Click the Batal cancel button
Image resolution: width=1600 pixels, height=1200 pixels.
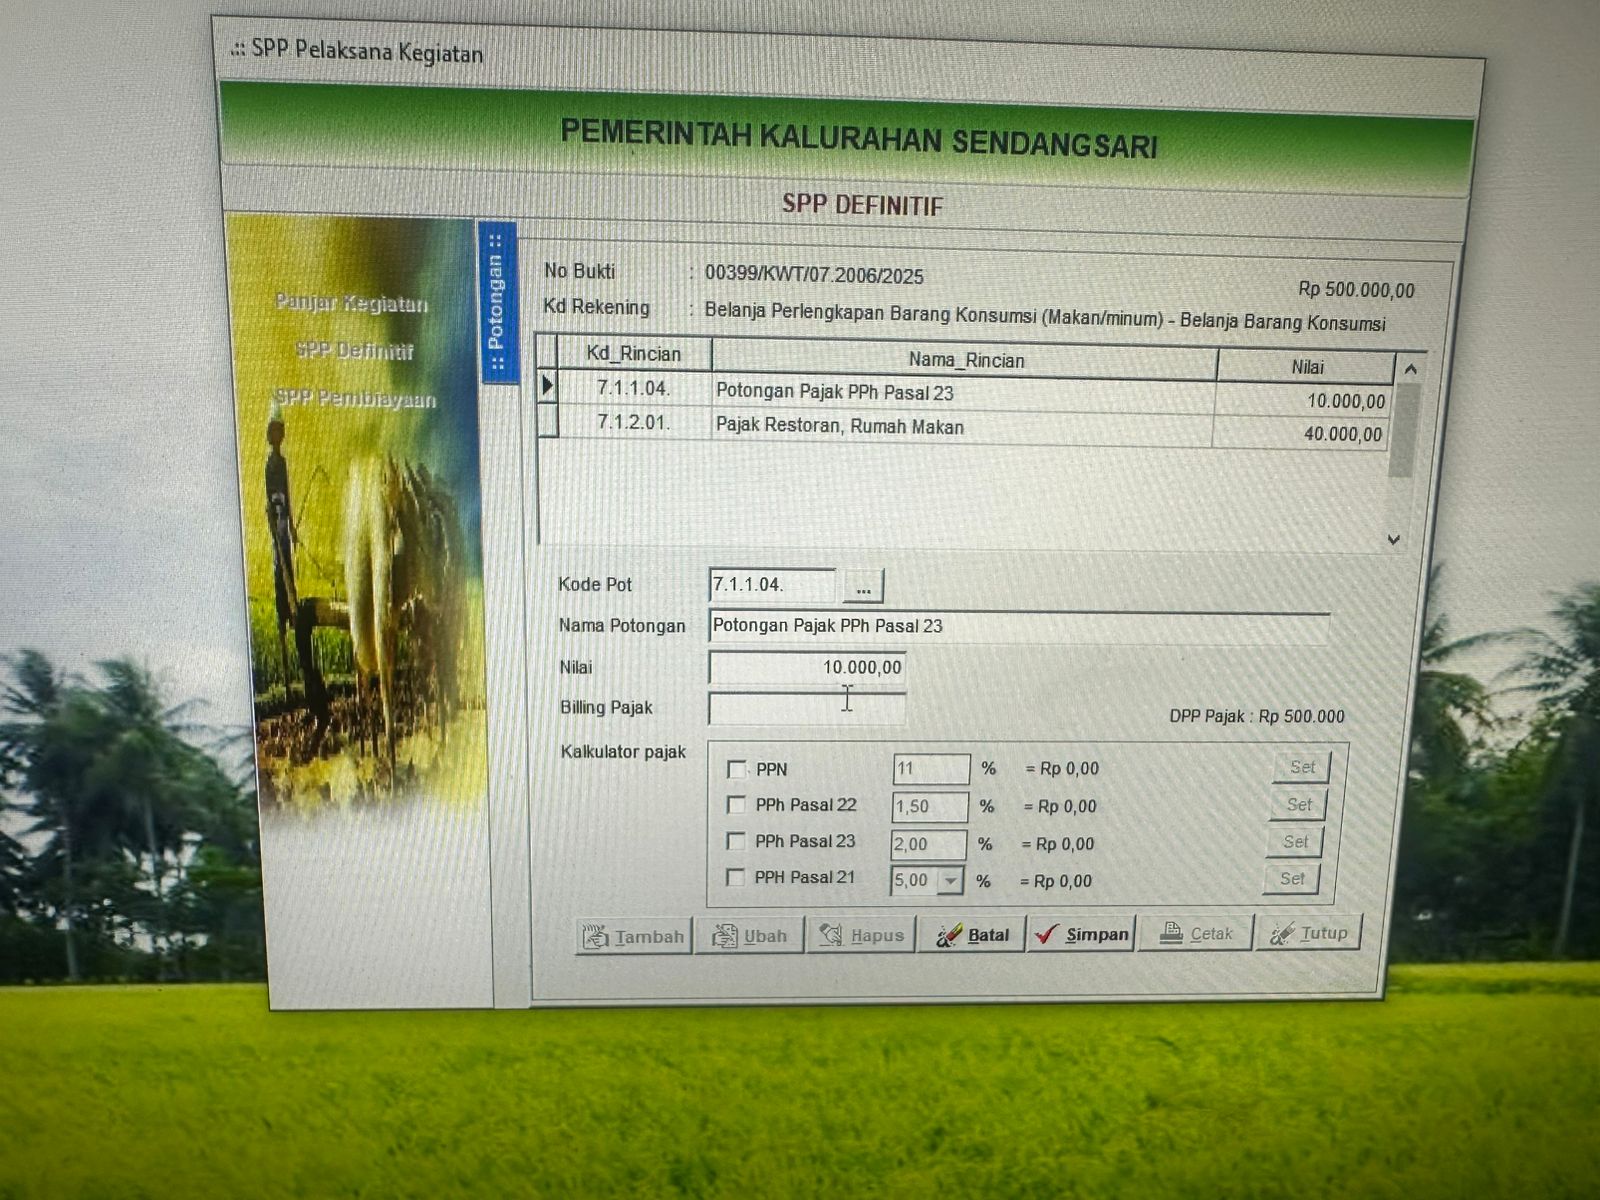pos(972,935)
